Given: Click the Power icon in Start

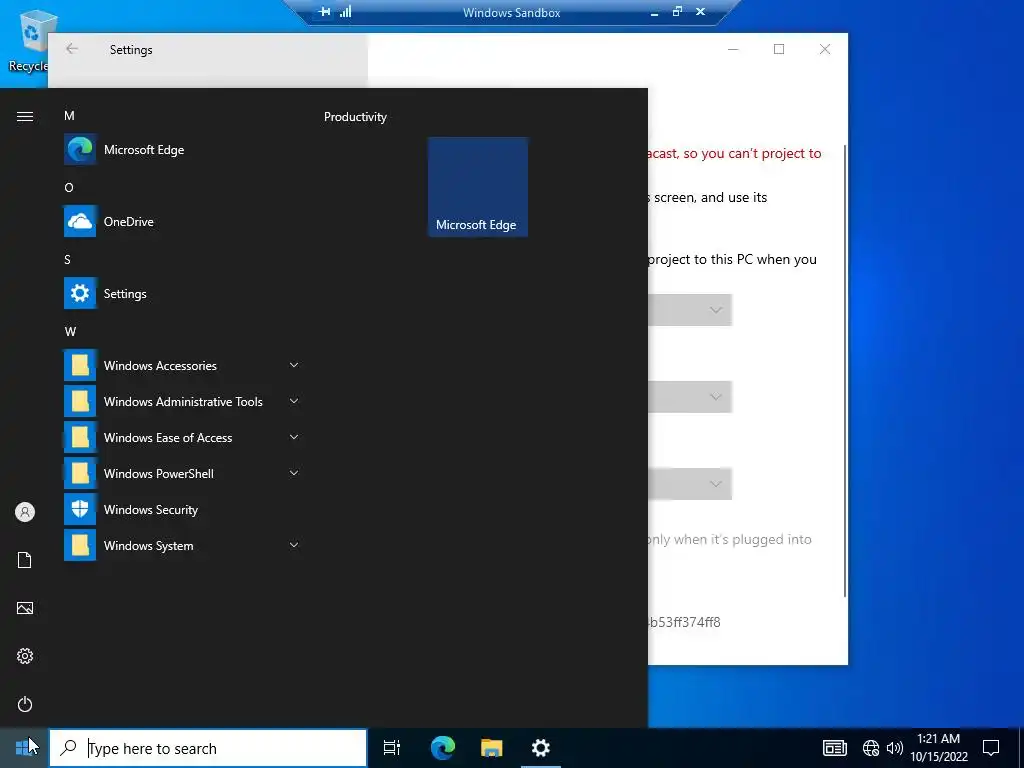Looking at the screenshot, I should tap(25, 704).
